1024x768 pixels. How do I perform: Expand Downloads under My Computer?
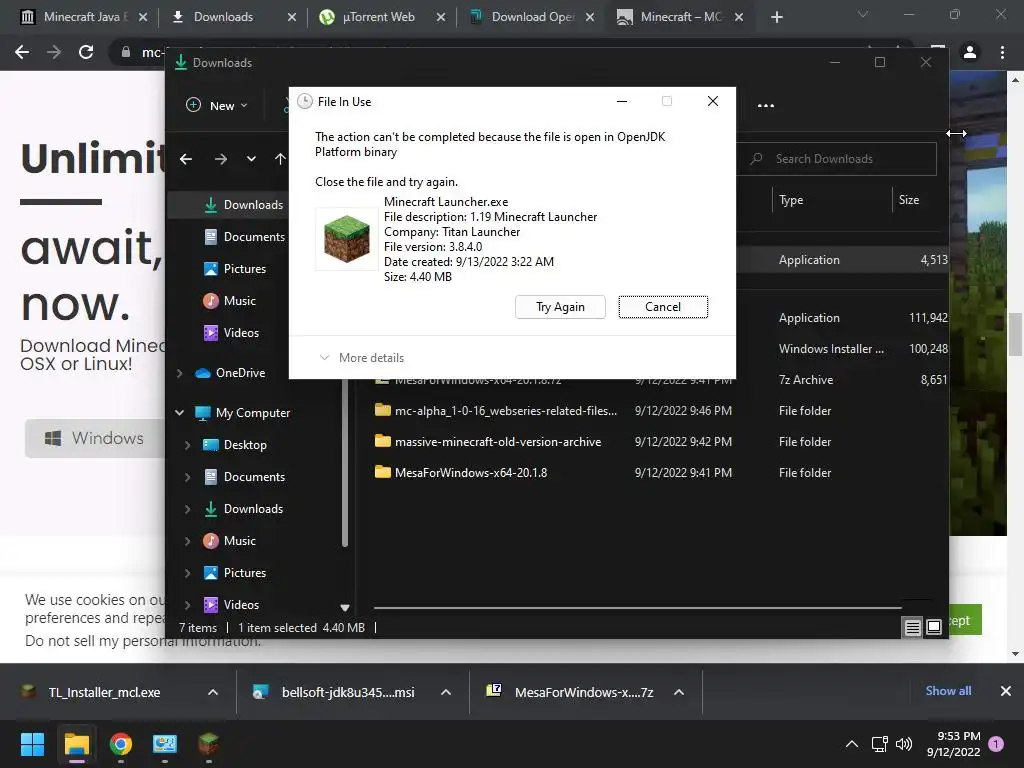point(187,509)
